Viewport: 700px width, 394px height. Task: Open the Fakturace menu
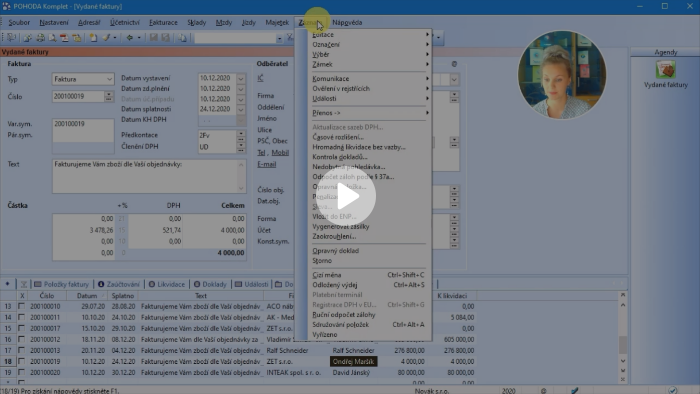pyautogui.click(x=163, y=22)
